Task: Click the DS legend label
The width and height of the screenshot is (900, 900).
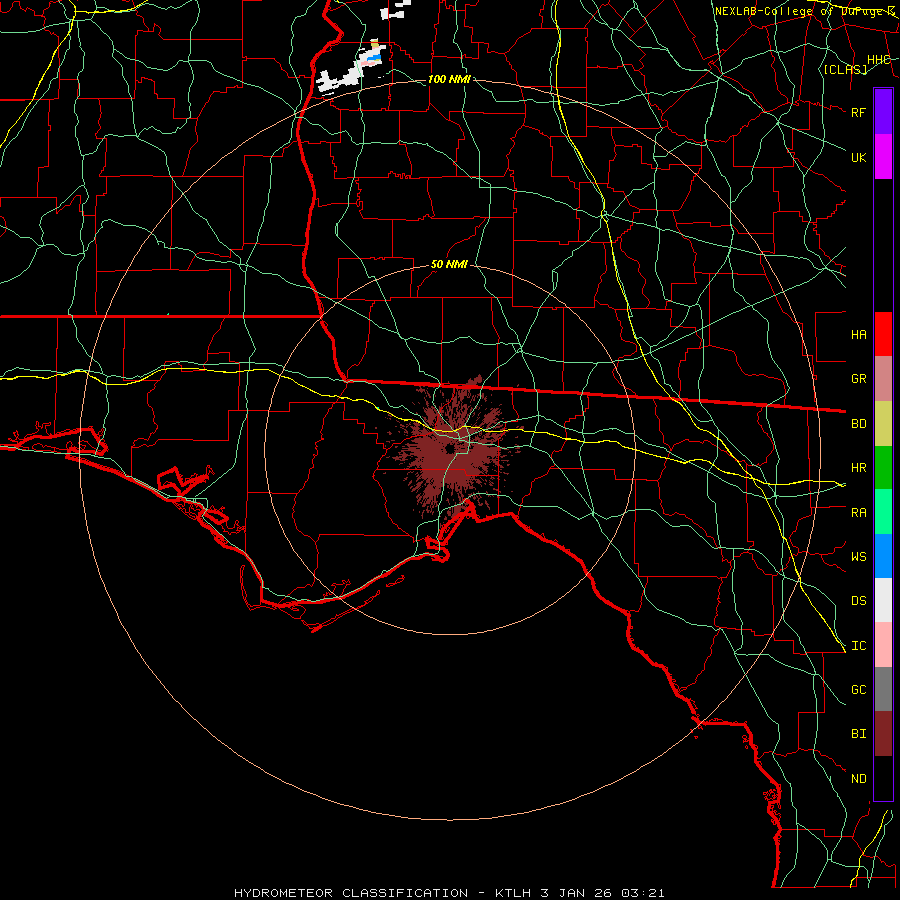Action: click(859, 601)
